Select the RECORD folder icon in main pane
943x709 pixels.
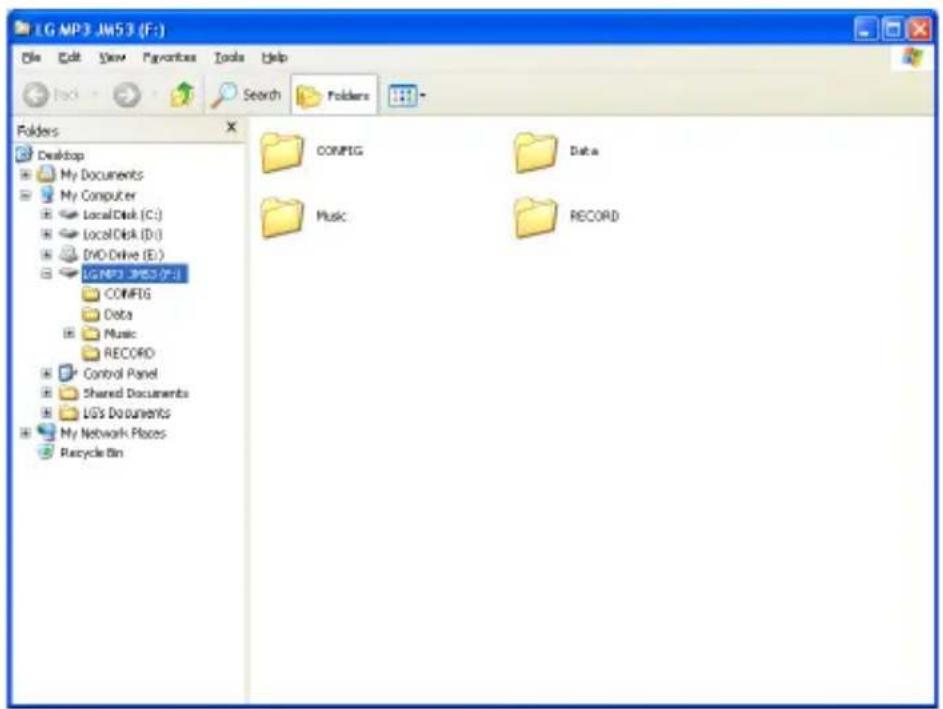[535, 216]
